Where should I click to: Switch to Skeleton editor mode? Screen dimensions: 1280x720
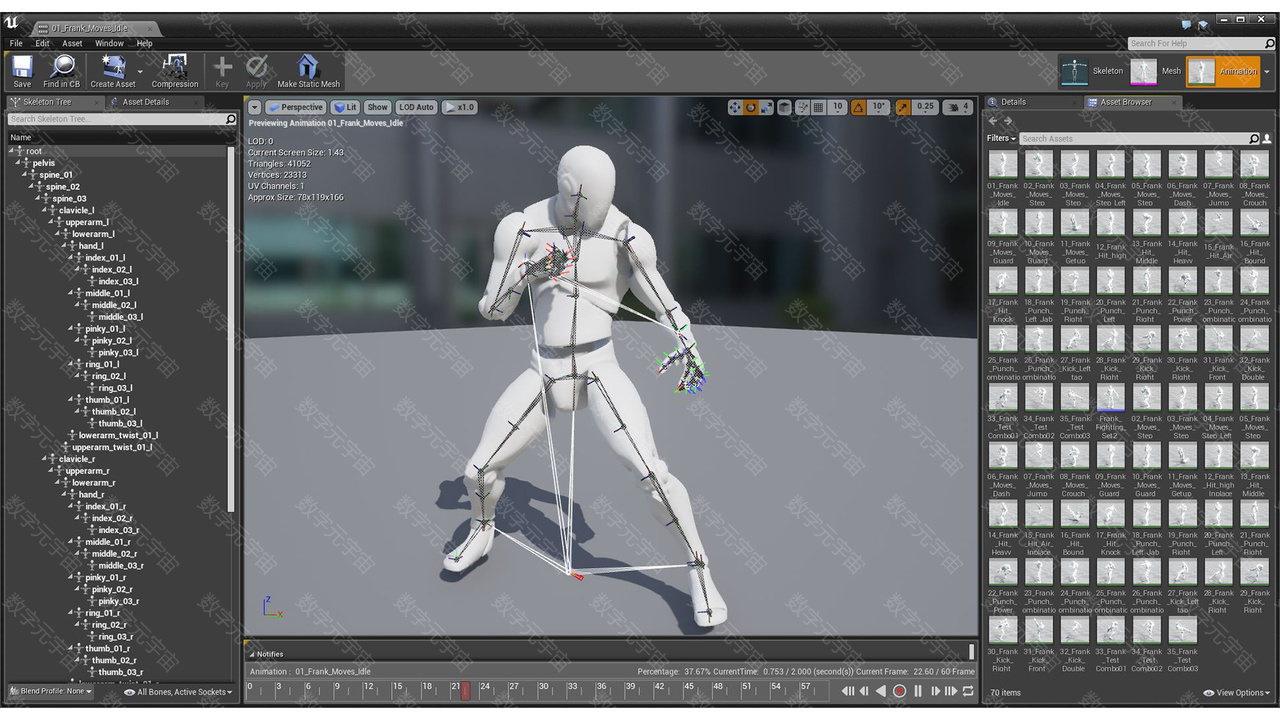[1092, 71]
